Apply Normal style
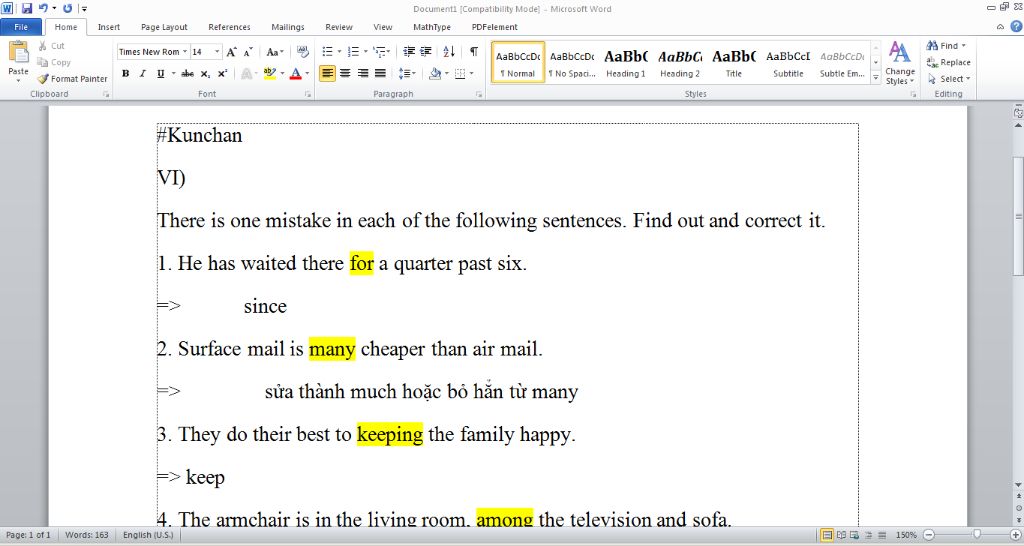The height and width of the screenshot is (546, 1024). 518,63
